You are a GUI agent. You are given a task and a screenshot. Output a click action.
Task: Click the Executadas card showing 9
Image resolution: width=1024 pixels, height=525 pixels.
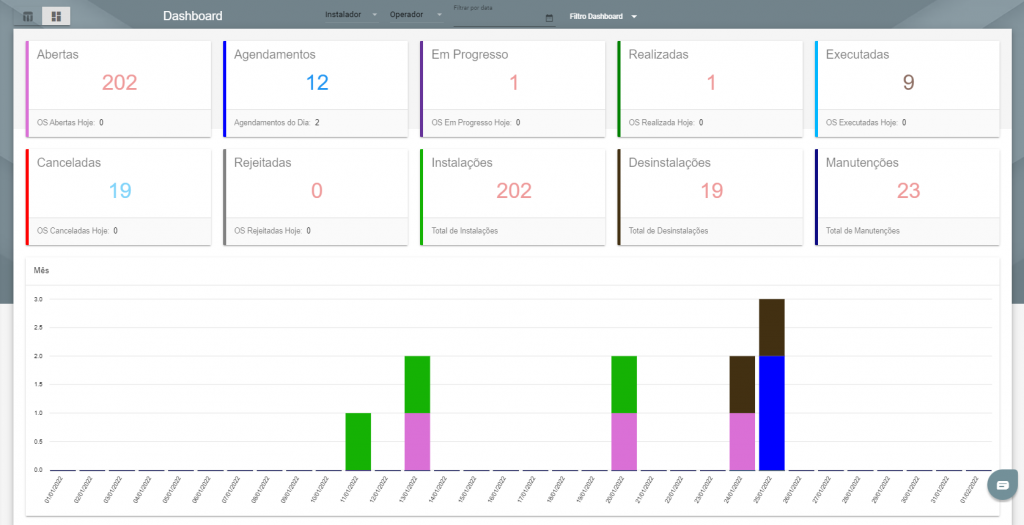click(x=907, y=89)
